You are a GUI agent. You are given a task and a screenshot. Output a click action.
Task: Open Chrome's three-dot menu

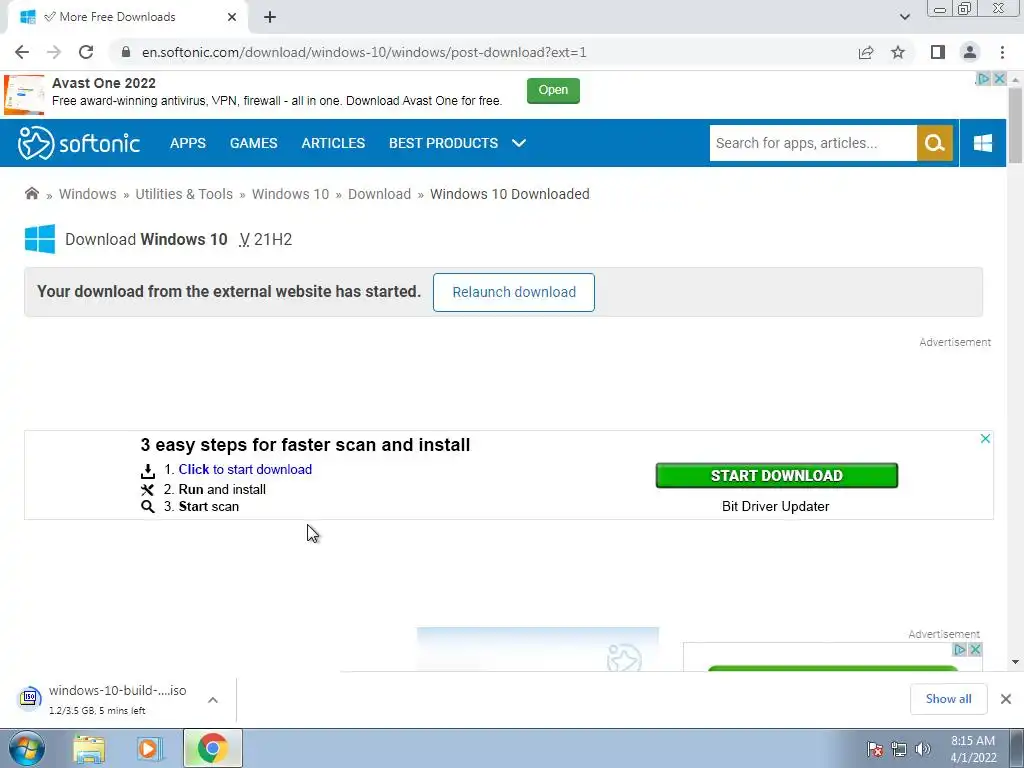click(x=1002, y=52)
